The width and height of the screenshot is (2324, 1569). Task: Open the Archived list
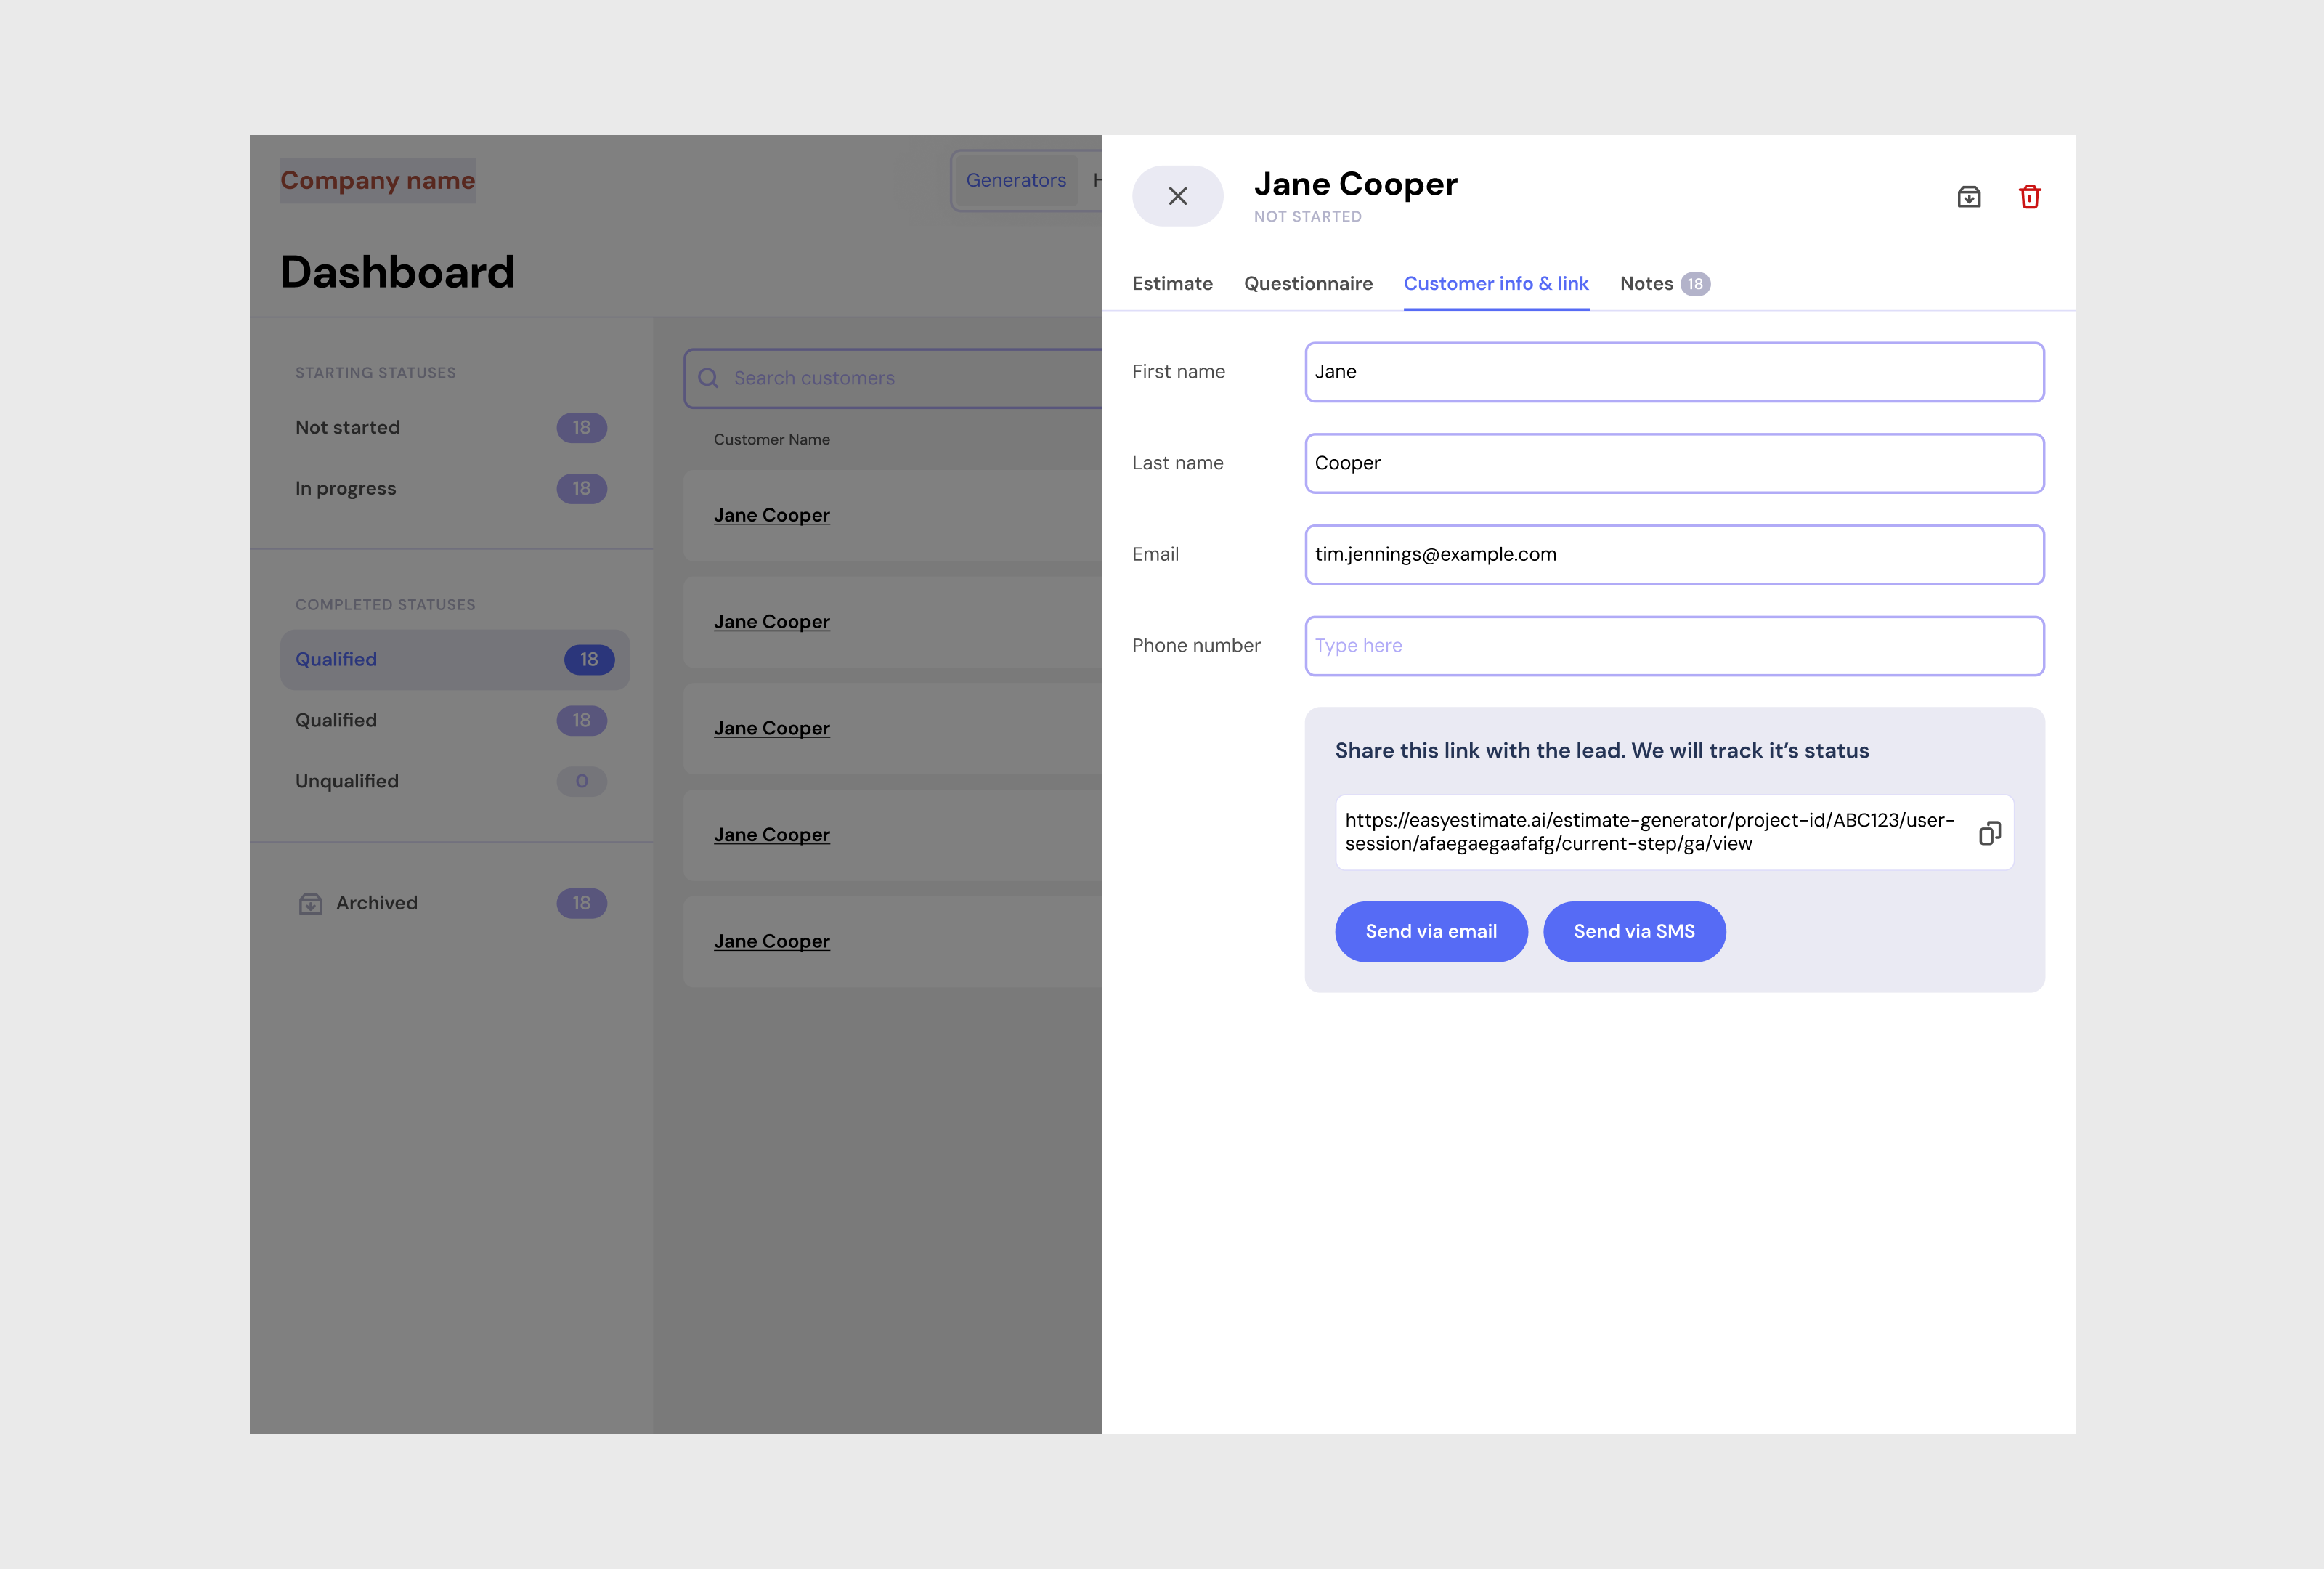(x=454, y=904)
